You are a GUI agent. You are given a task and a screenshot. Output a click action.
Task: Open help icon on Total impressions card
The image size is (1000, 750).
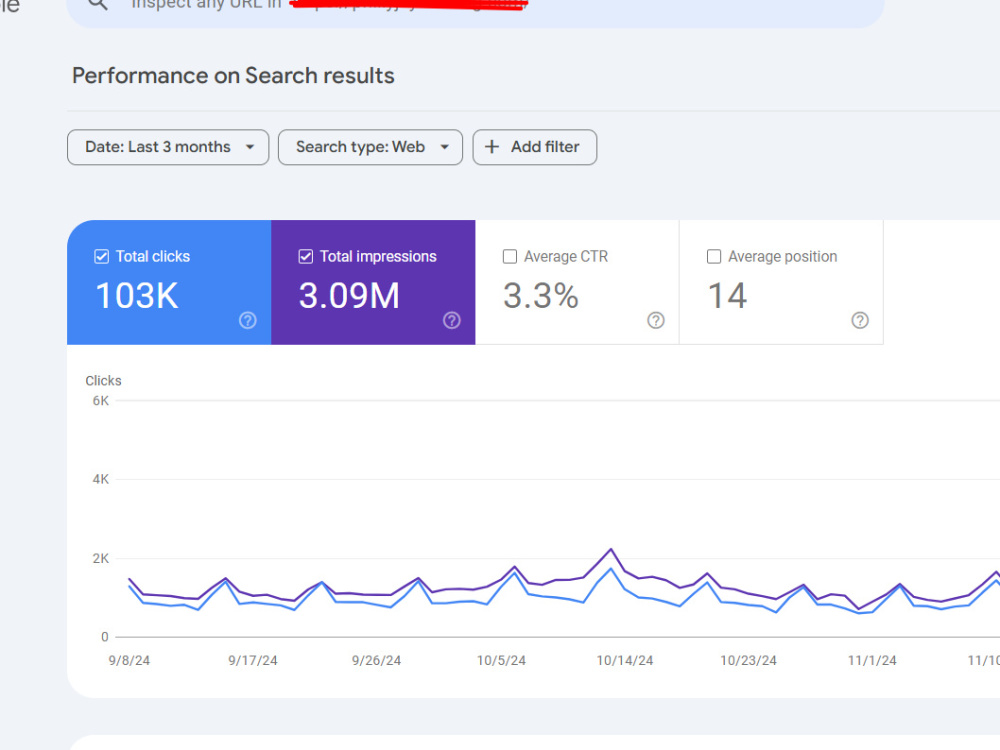452,320
